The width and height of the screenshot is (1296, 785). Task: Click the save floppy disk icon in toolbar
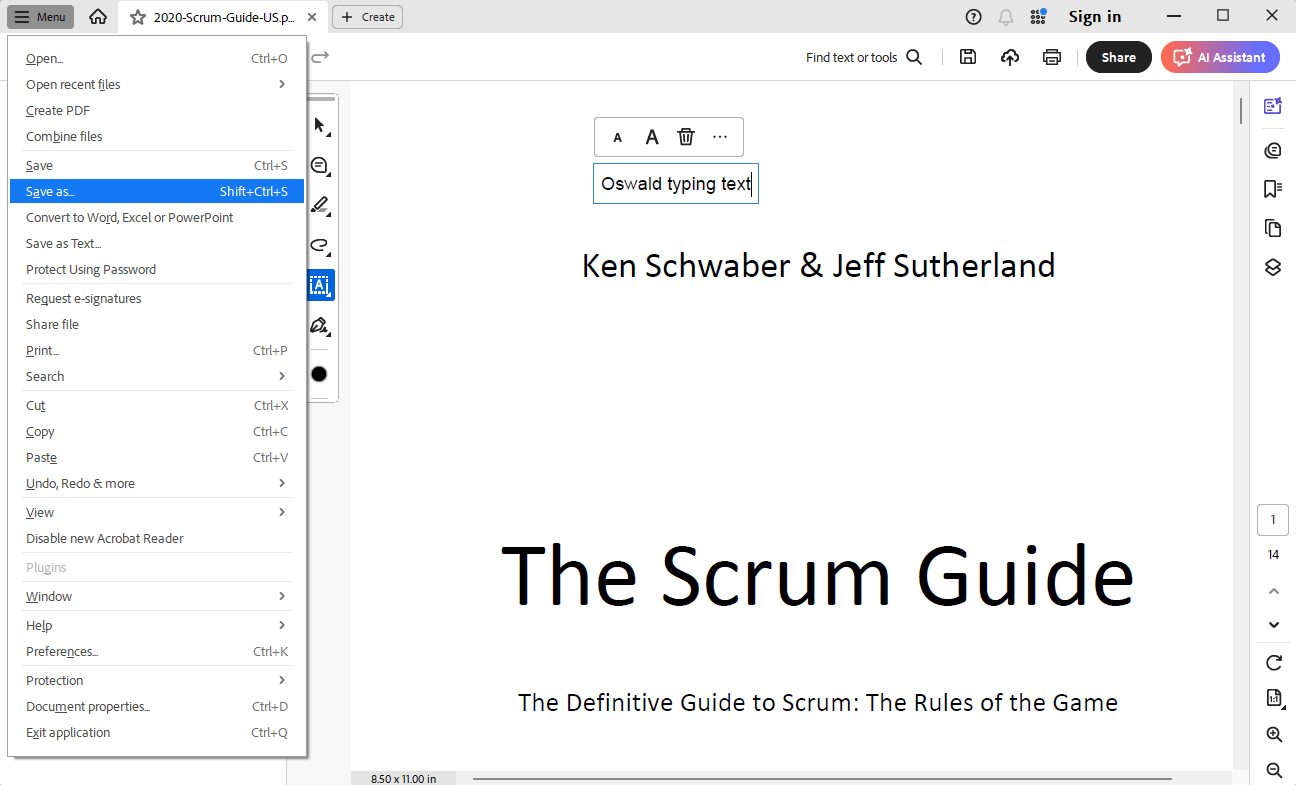(968, 57)
